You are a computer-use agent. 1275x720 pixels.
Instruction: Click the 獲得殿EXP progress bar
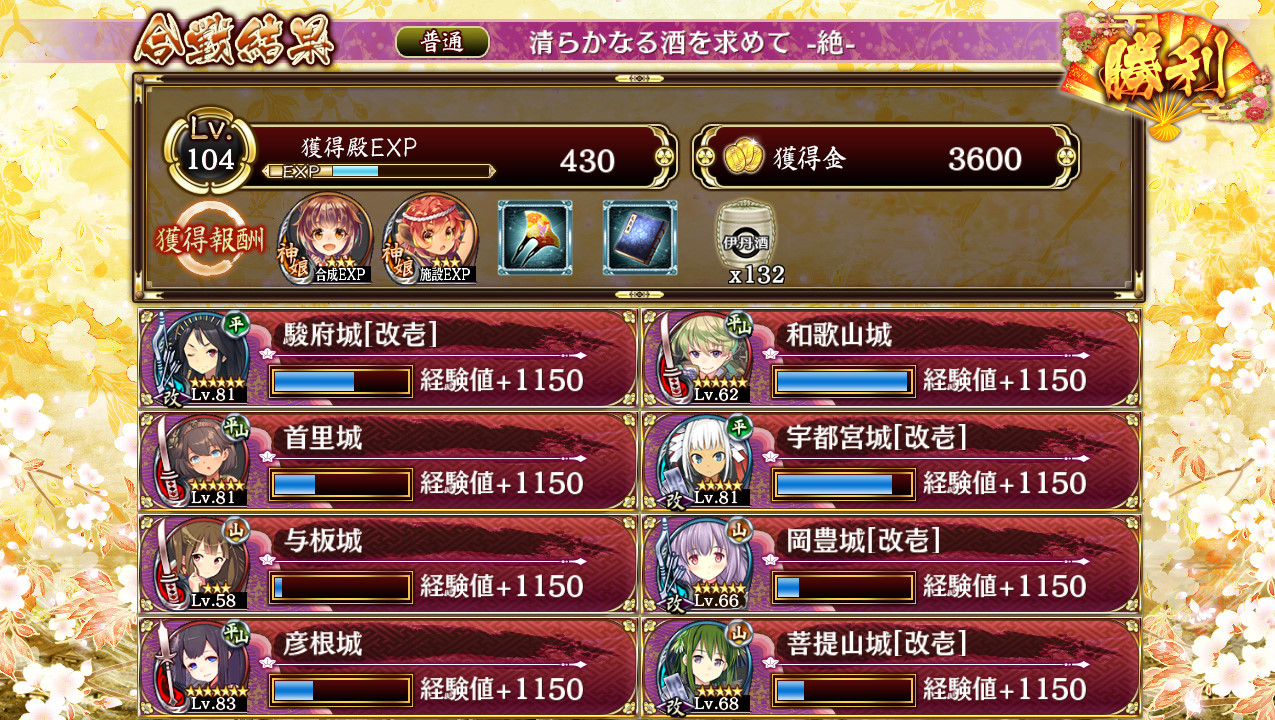[379, 171]
